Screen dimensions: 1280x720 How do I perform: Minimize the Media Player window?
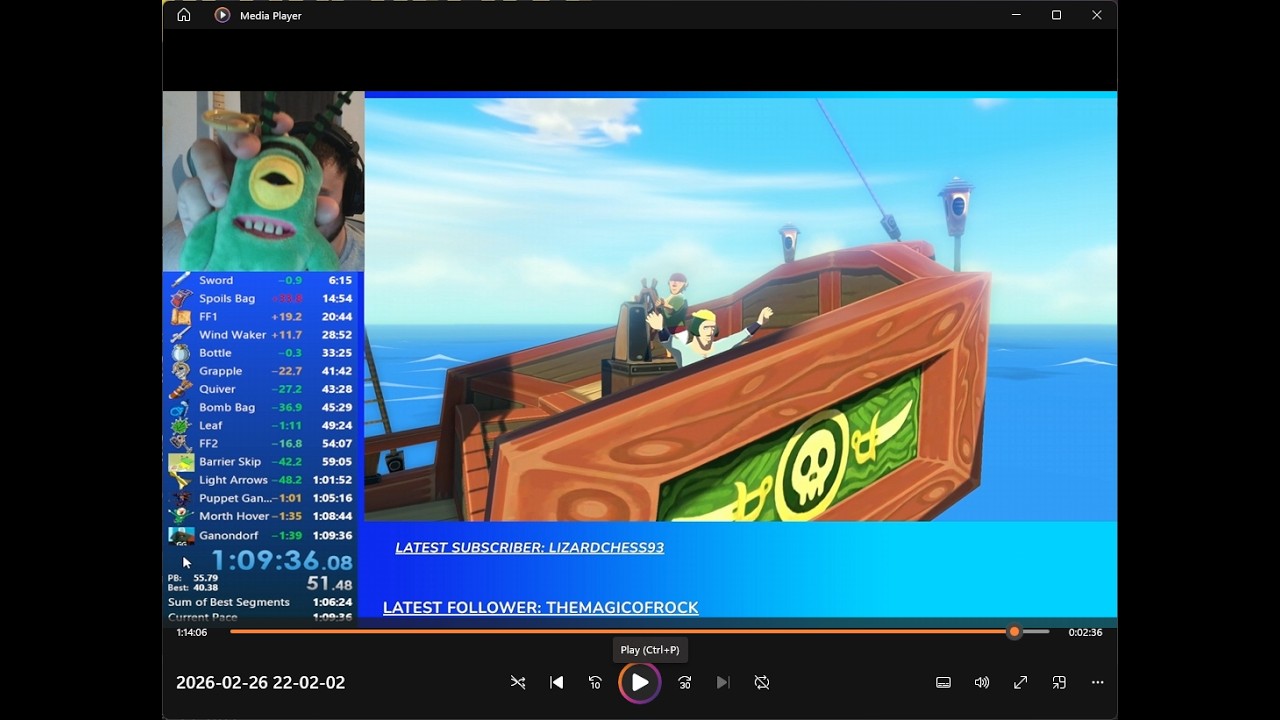[1016, 15]
